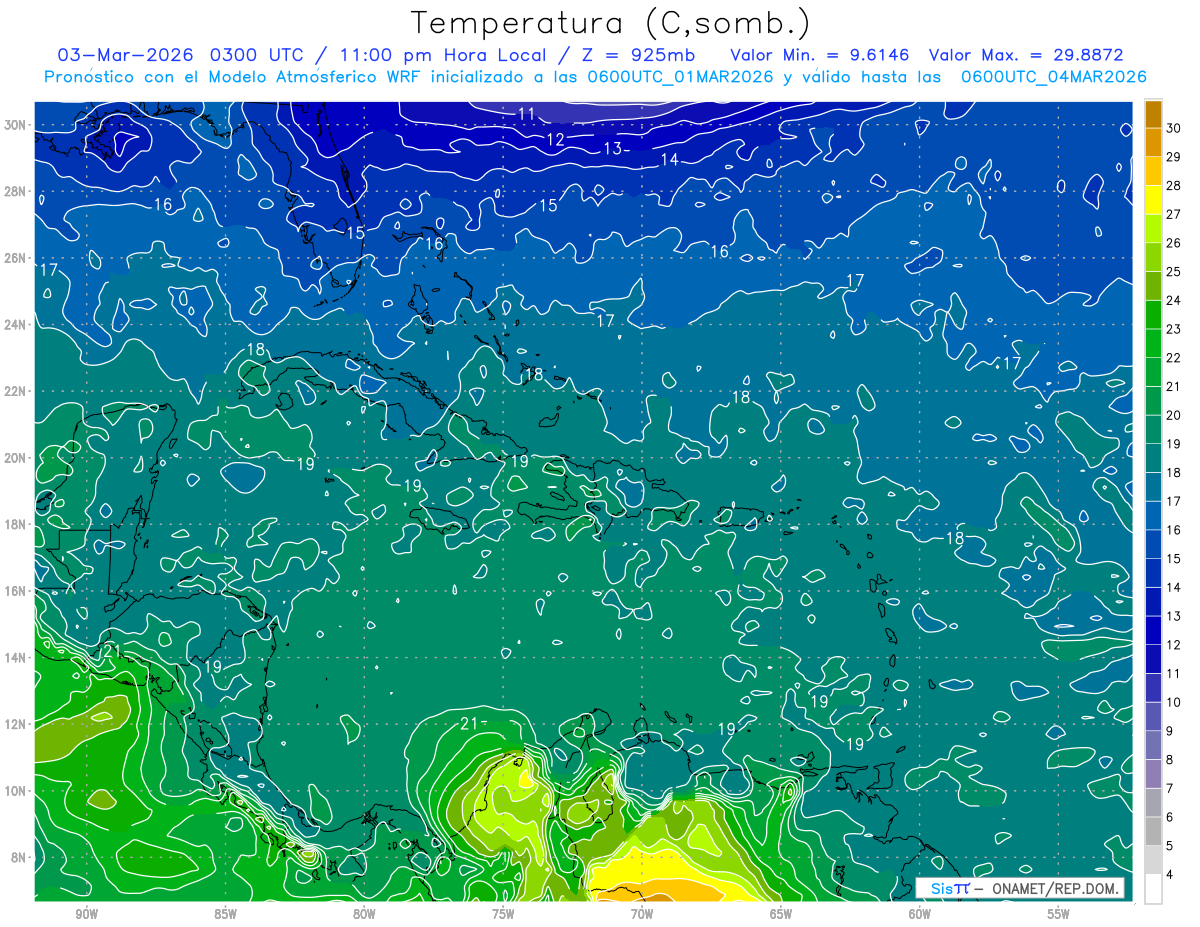Click the "75W" longitude axis label
The width and height of the screenshot is (1200, 927).
click(503, 914)
